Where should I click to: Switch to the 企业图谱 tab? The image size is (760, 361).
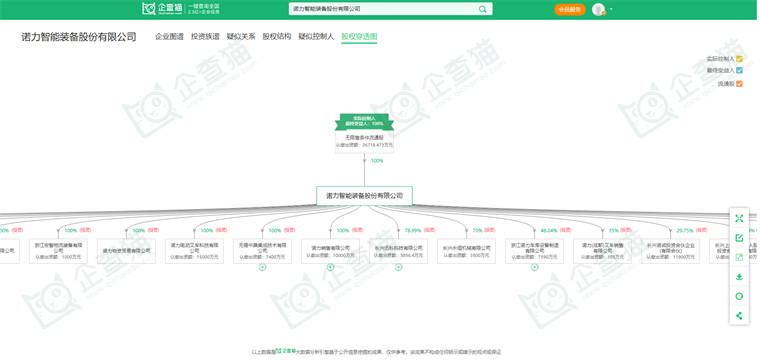pyautogui.click(x=169, y=36)
